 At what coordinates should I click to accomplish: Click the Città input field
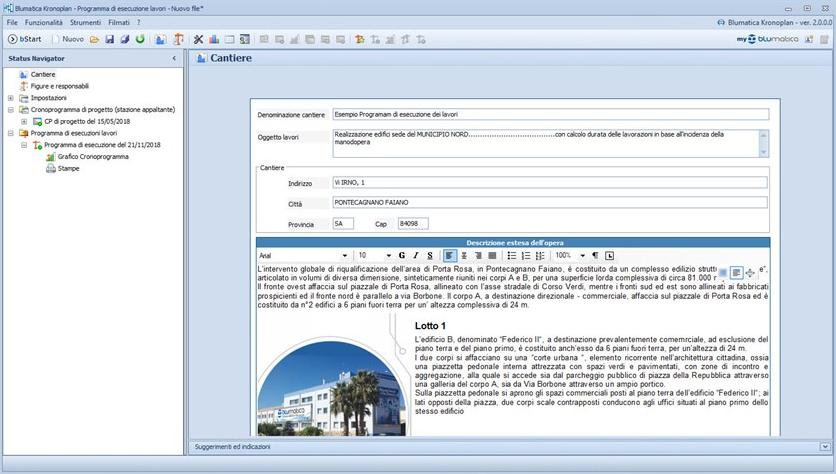(x=548, y=203)
